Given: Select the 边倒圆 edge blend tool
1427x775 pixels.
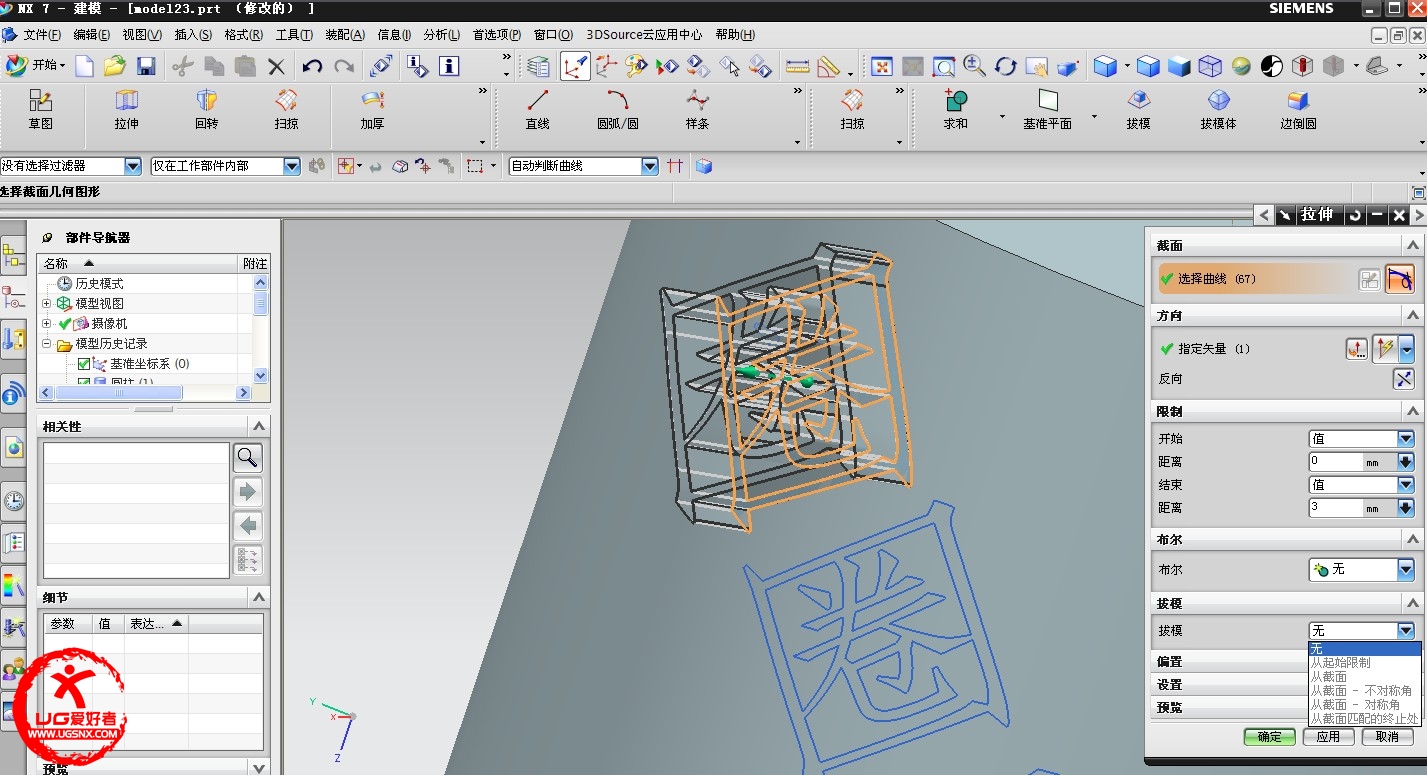Looking at the screenshot, I should (1298, 110).
